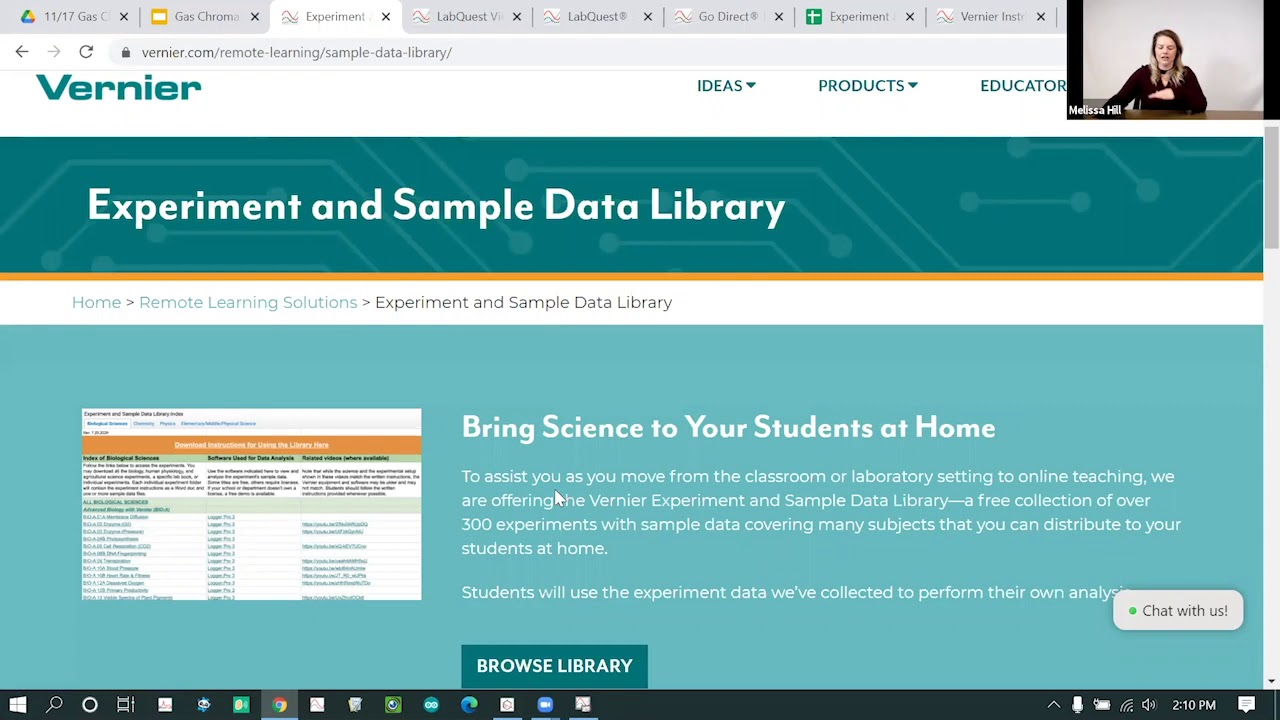Screen dimensions: 1280x720
Task: Click the page vertical scrollbar
Action: click(1271, 190)
